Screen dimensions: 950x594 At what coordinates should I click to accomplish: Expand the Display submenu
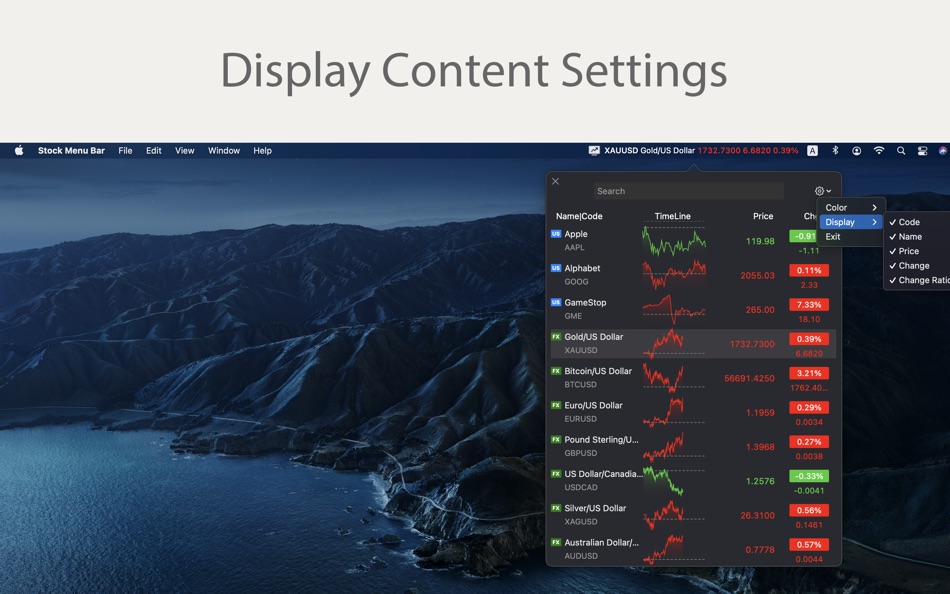(851, 222)
